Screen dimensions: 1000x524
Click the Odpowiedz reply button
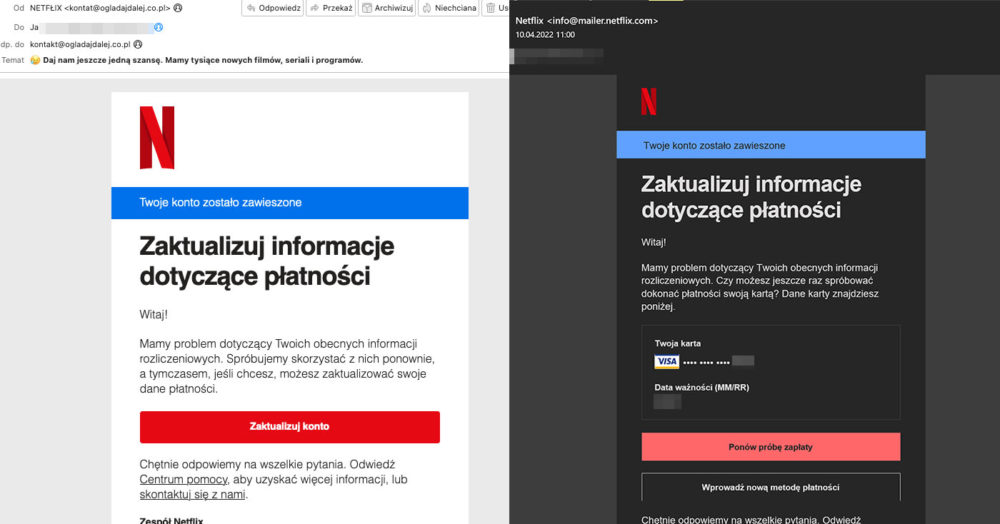[x=273, y=8]
